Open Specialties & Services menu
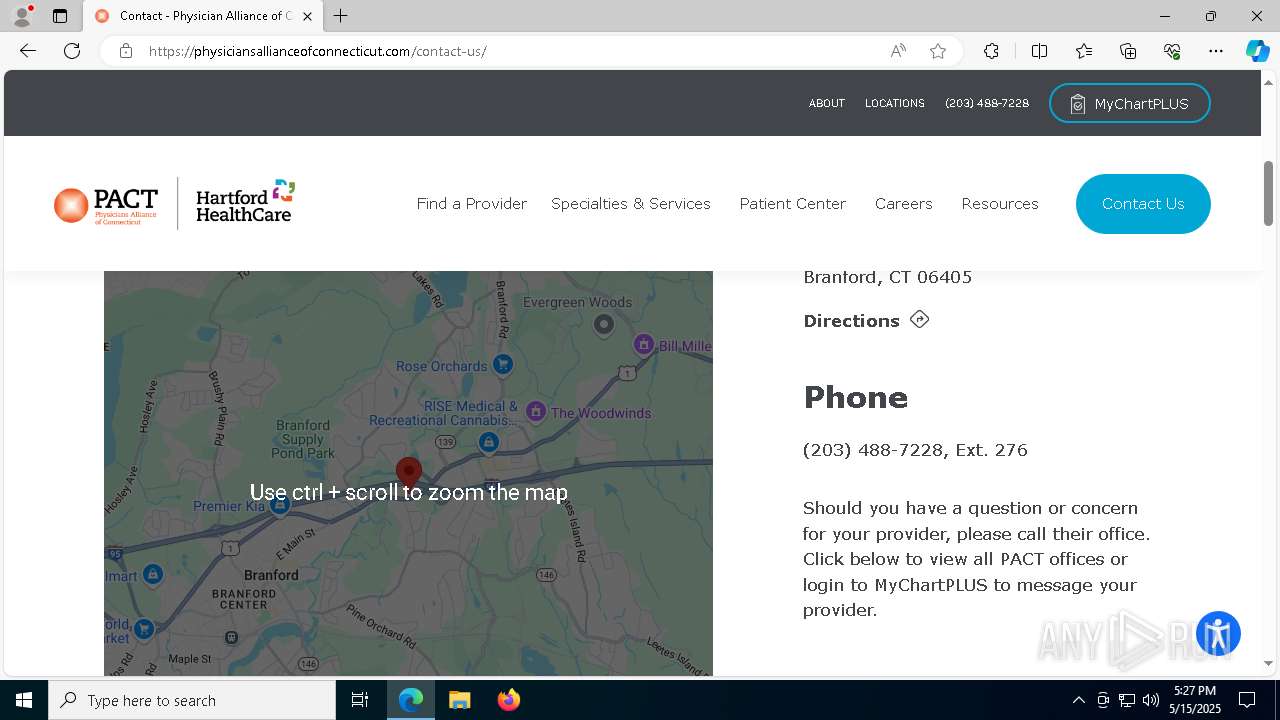Viewport: 1280px width, 720px height. pos(631,203)
